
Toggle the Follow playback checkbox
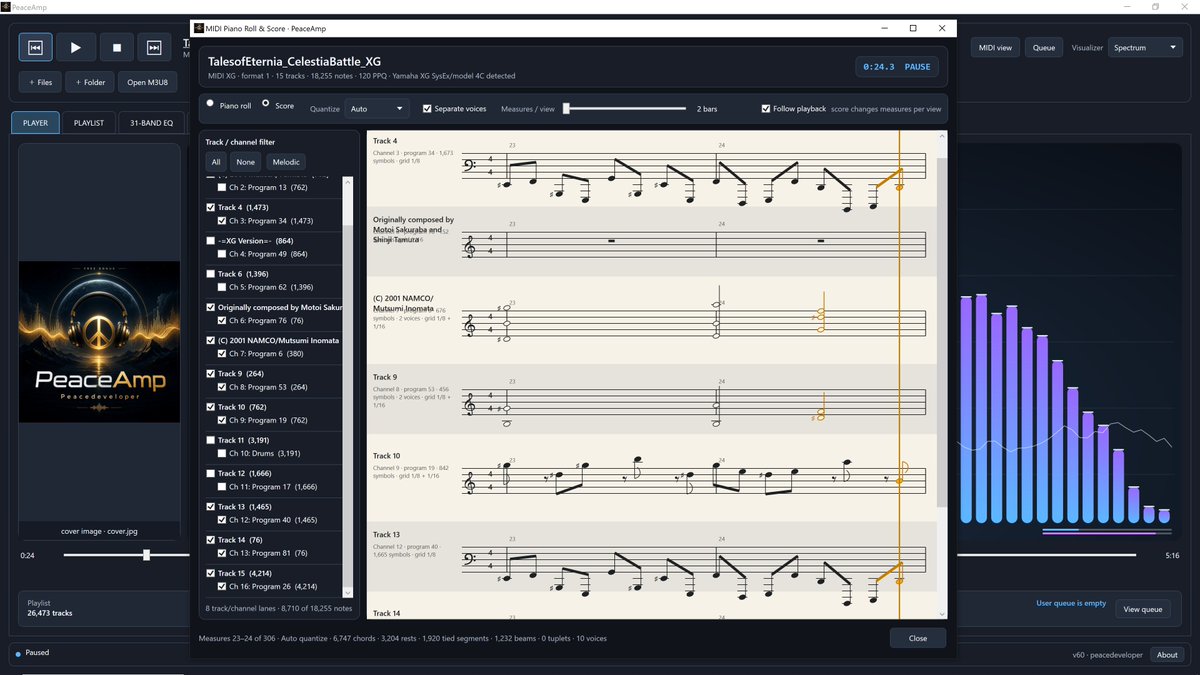point(766,108)
